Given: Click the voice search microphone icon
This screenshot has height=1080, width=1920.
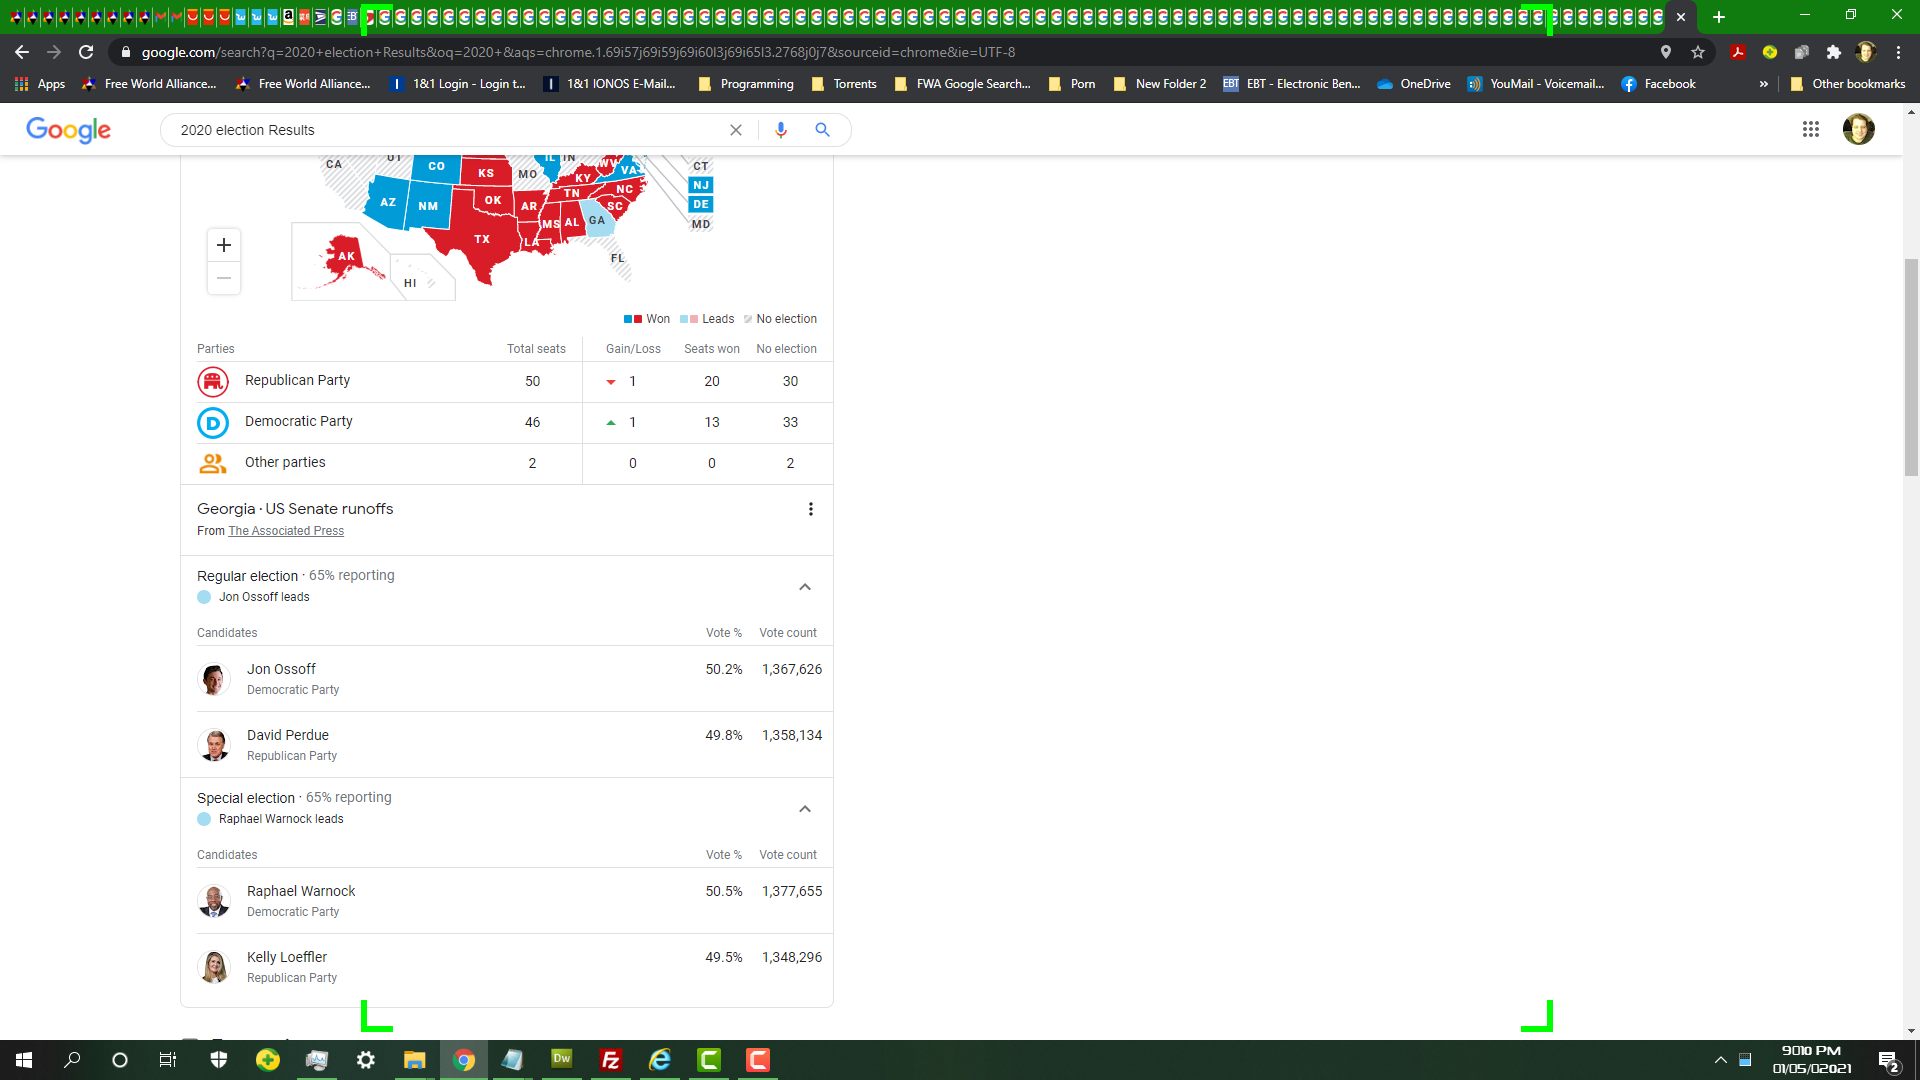Looking at the screenshot, I should click(x=781, y=130).
